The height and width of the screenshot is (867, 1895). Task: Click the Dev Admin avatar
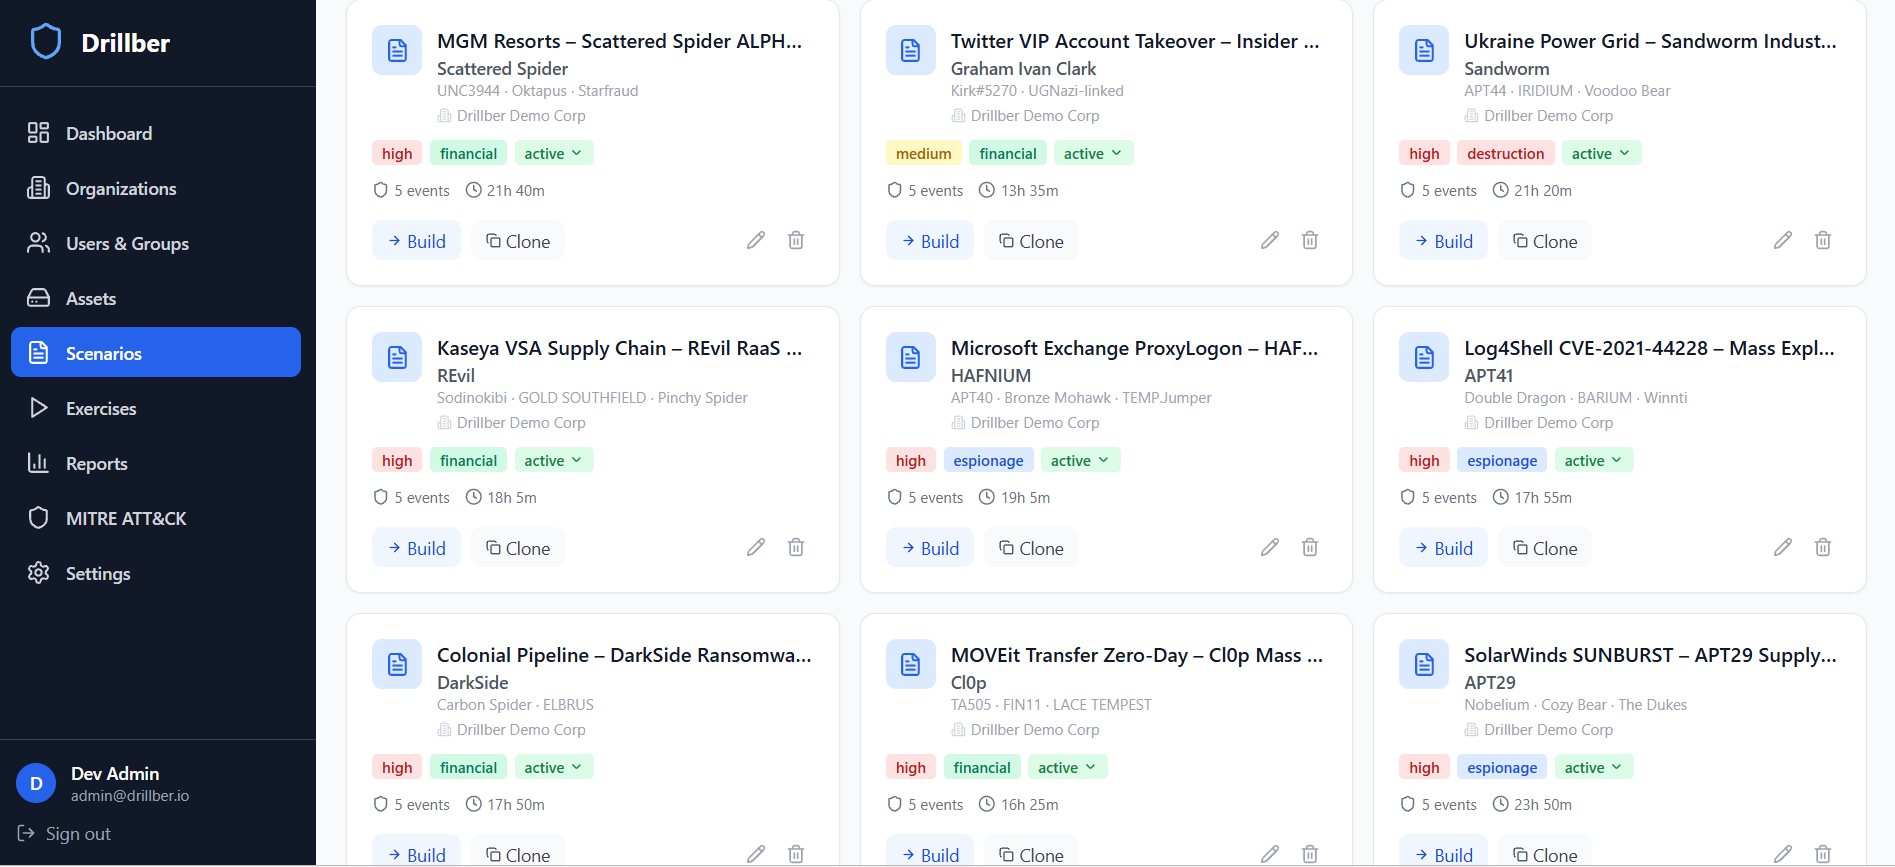coord(36,784)
